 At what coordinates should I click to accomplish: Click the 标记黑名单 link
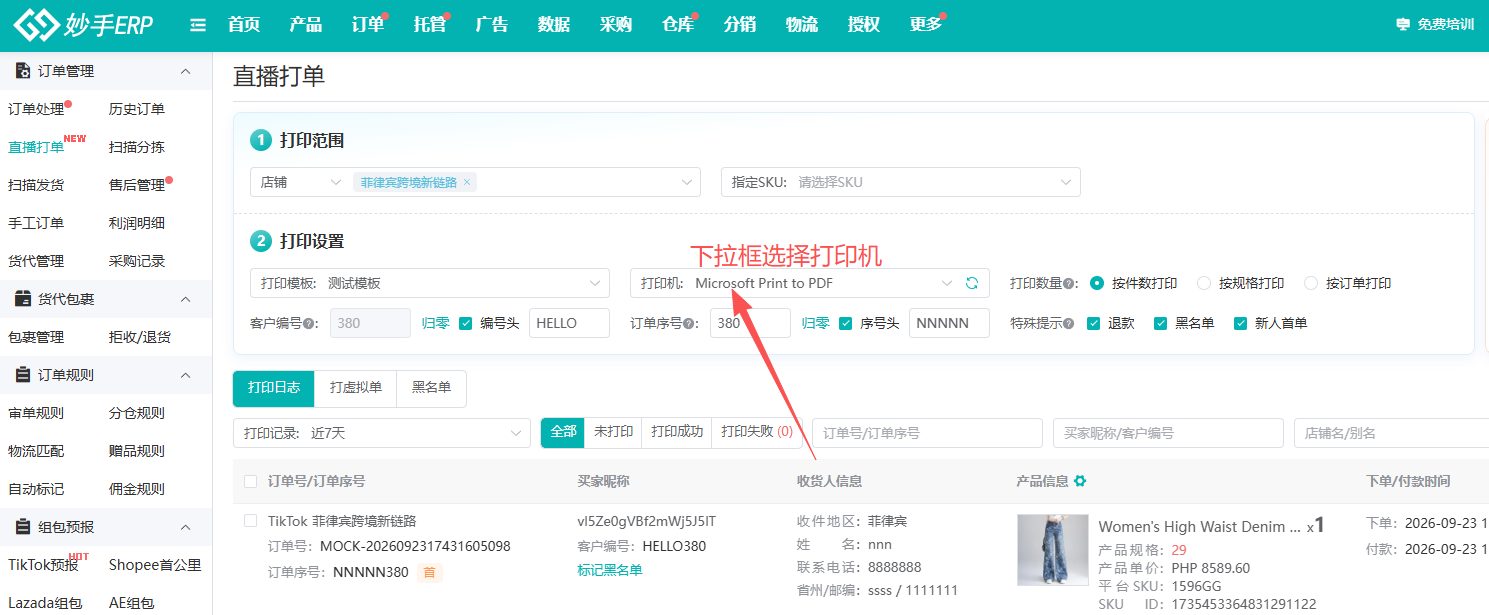(610, 570)
